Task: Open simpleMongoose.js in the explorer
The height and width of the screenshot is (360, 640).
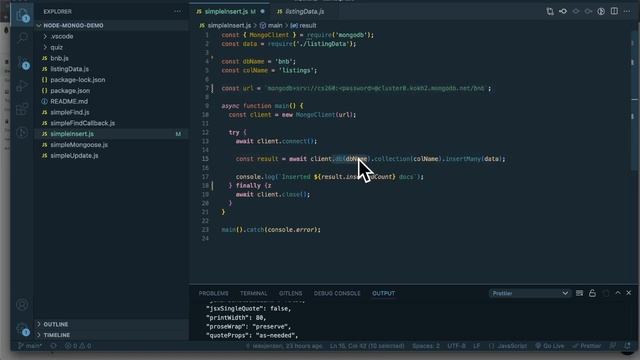Action: tap(111, 144)
